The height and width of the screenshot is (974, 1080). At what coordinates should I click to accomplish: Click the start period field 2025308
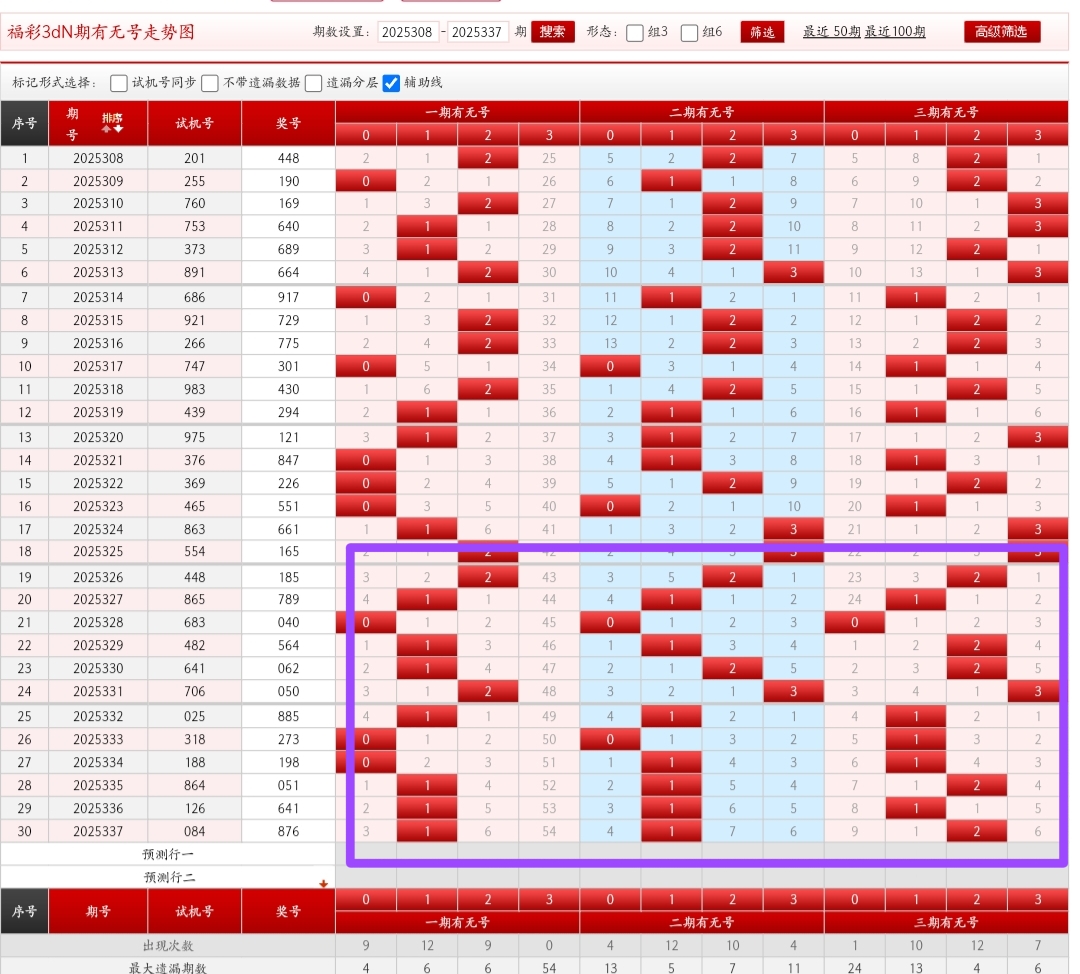[408, 32]
